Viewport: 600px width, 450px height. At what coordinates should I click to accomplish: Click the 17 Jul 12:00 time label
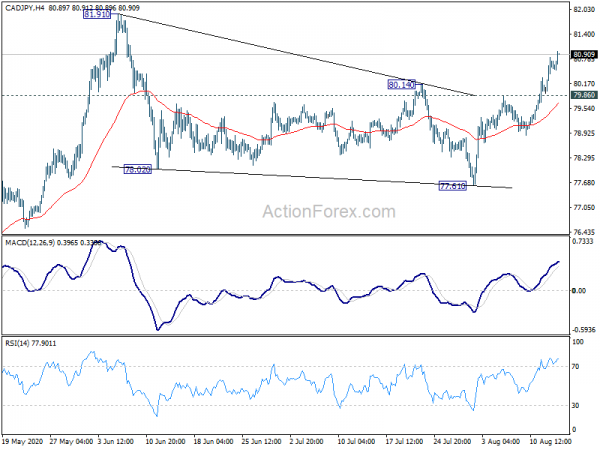pyautogui.click(x=406, y=441)
